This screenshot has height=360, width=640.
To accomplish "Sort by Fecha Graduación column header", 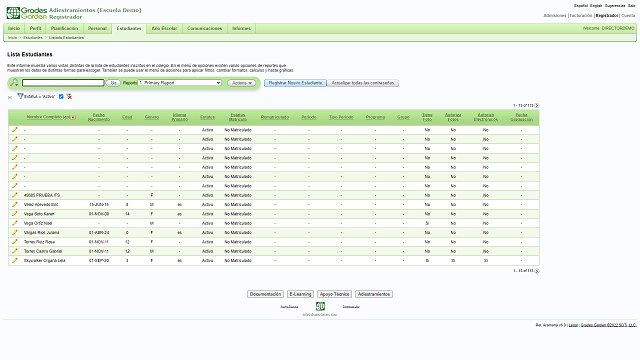I will click(522, 117).
